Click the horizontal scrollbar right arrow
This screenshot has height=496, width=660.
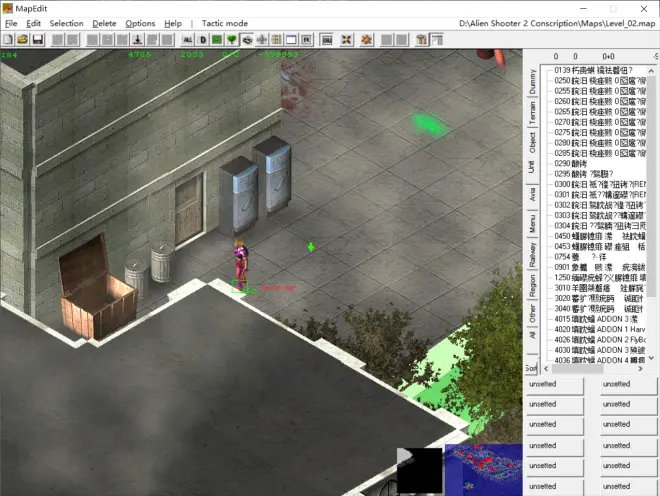[x=640, y=368]
